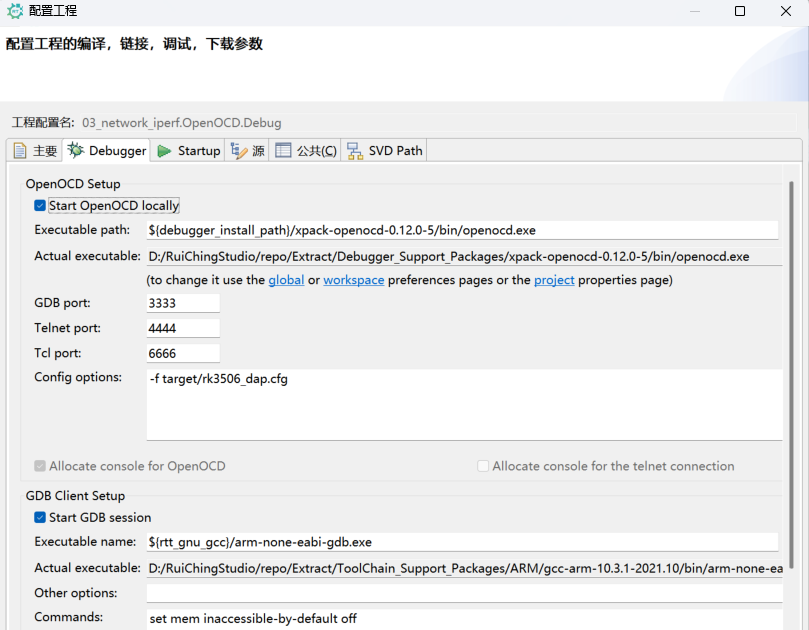The width and height of the screenshot is (809, 630).
Task: Click the GDB port field
Action: (182, 303)
